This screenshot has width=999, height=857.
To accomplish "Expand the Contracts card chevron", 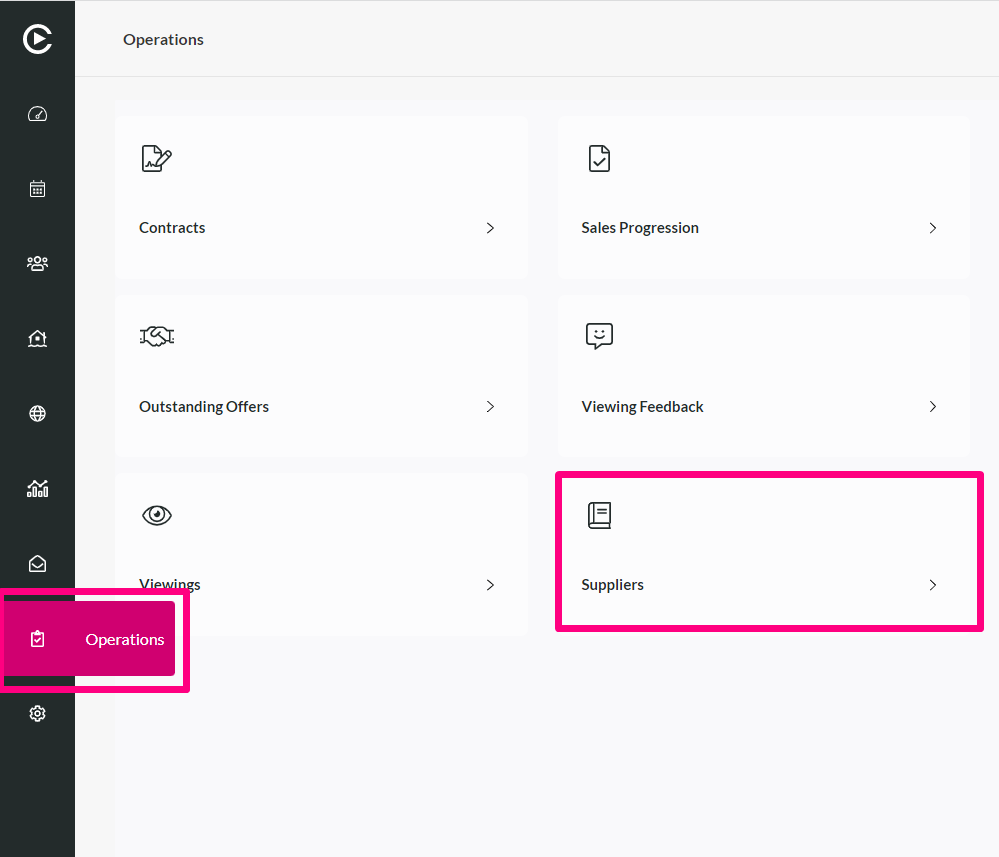I will pos(490,228).
